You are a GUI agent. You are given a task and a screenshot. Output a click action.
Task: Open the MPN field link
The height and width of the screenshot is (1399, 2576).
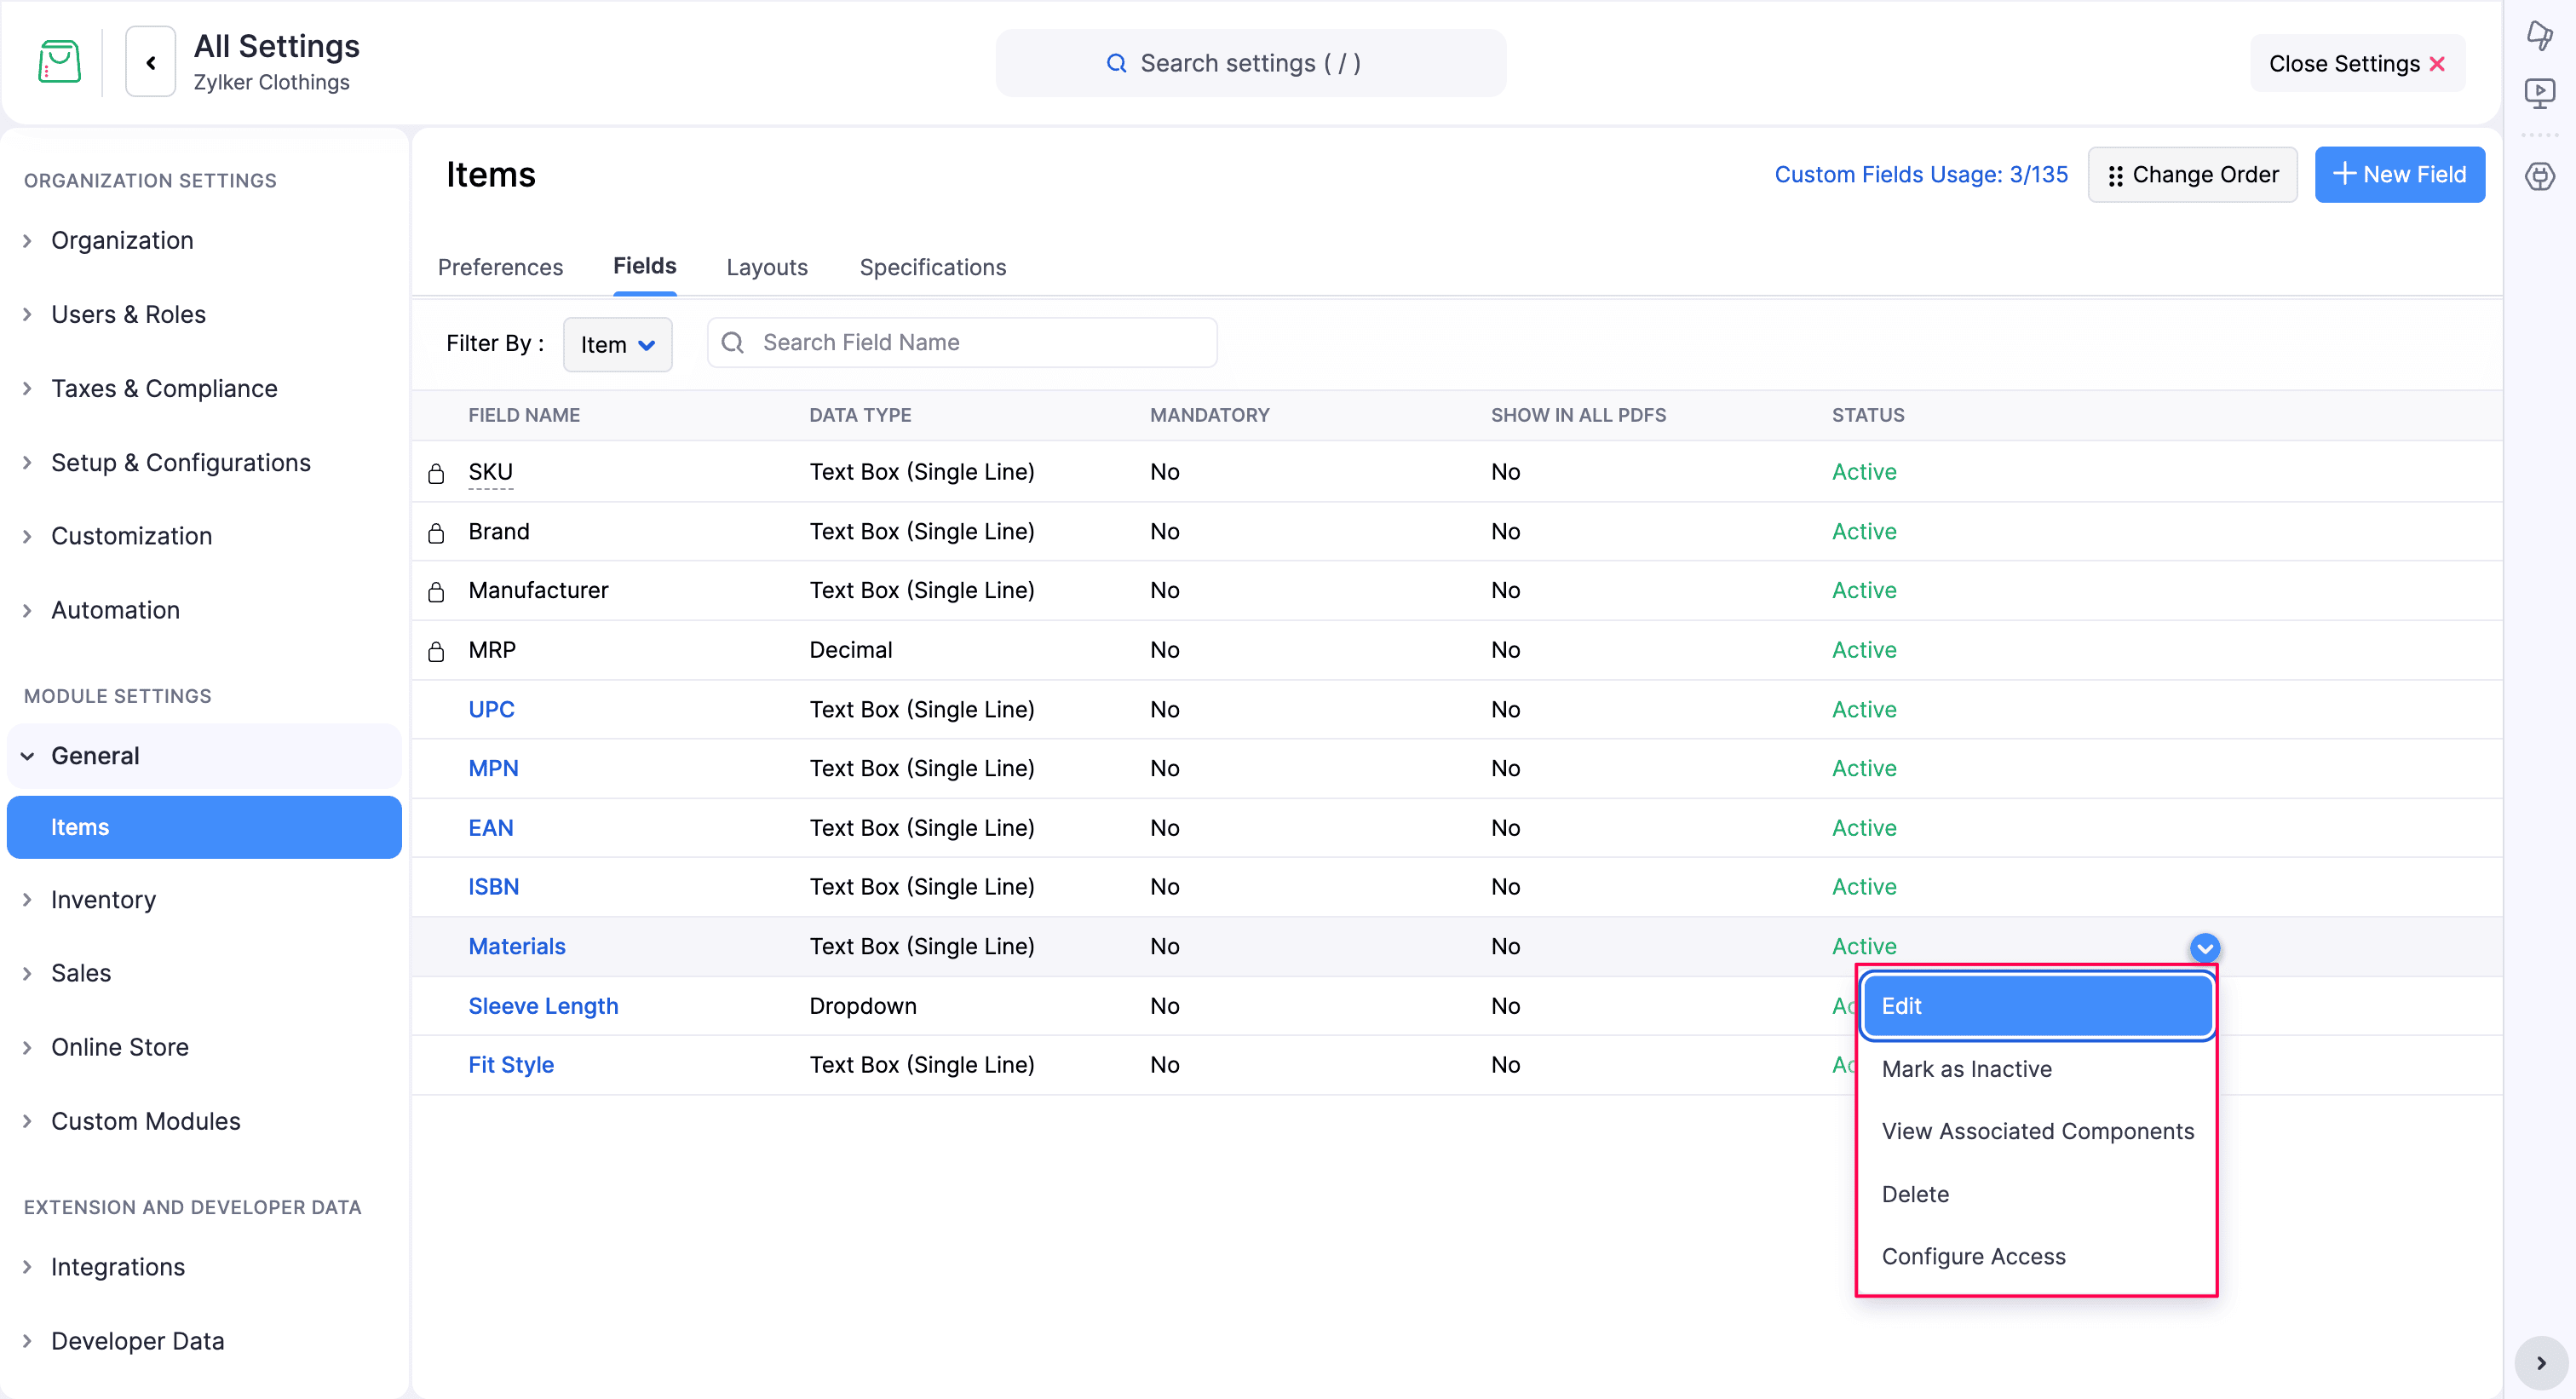tap(493, 769)
